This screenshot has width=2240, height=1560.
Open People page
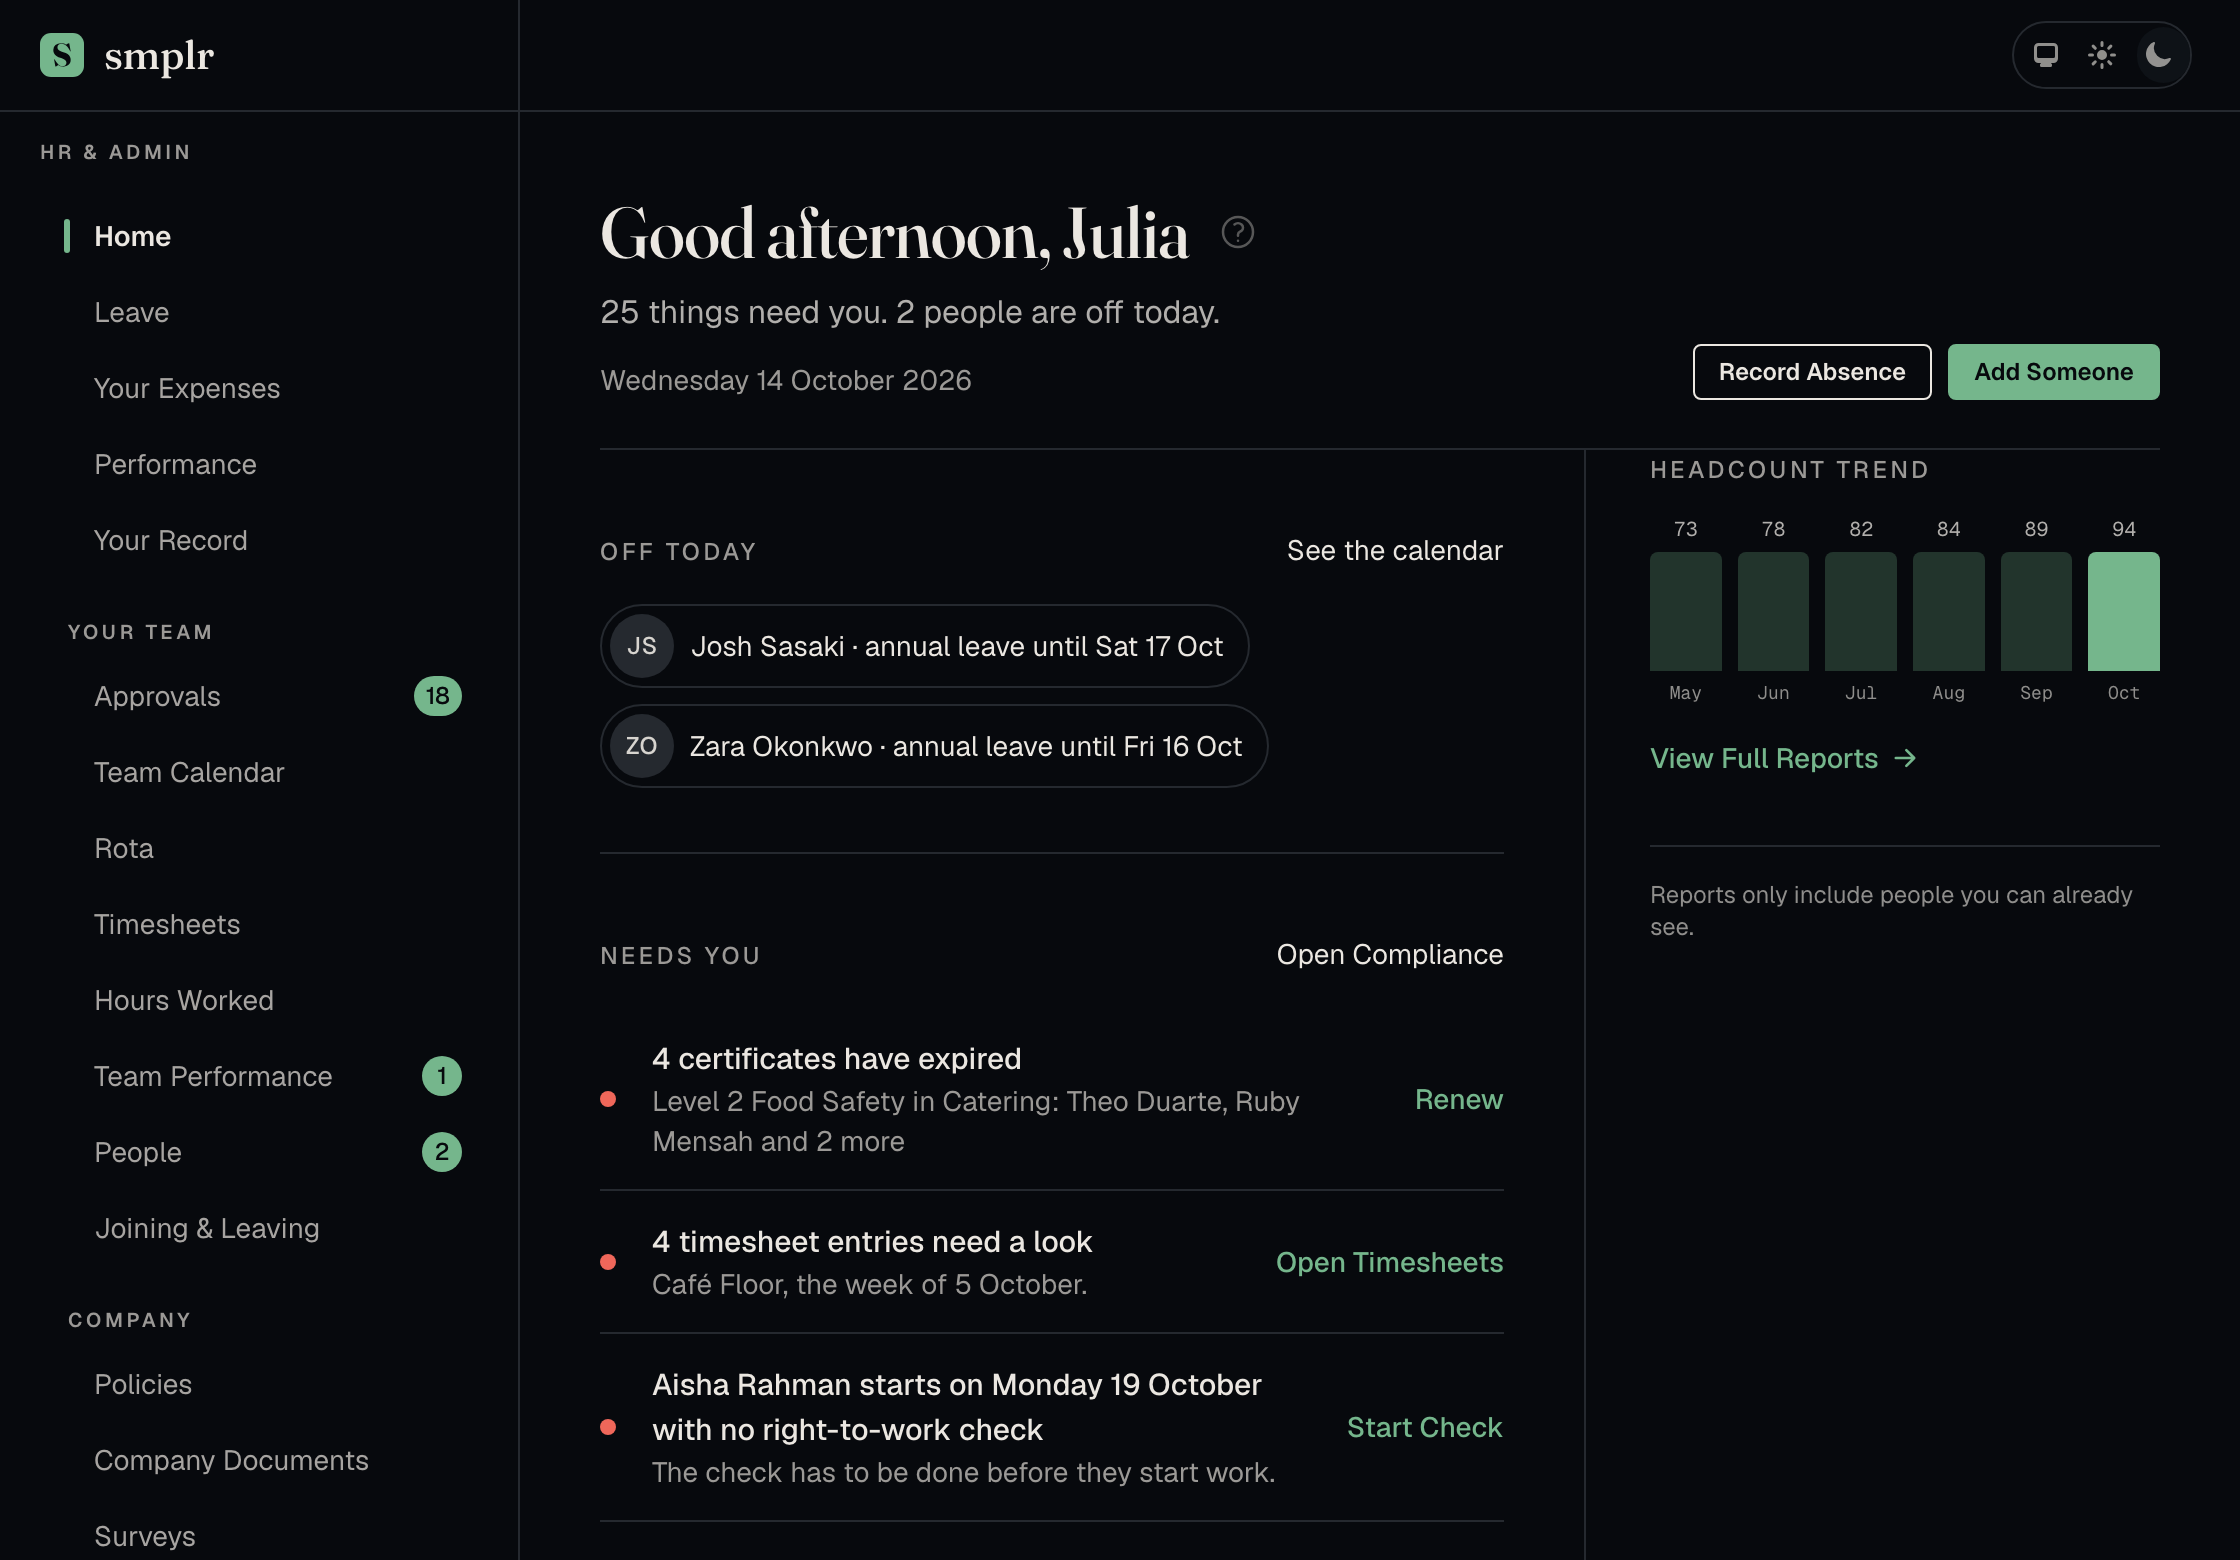[x=138, y=1152]
